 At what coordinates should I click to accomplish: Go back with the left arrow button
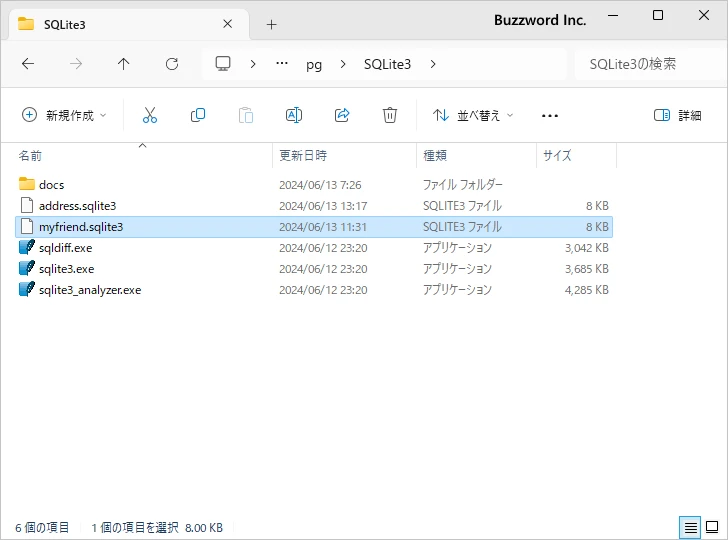[x=28, y=64]
